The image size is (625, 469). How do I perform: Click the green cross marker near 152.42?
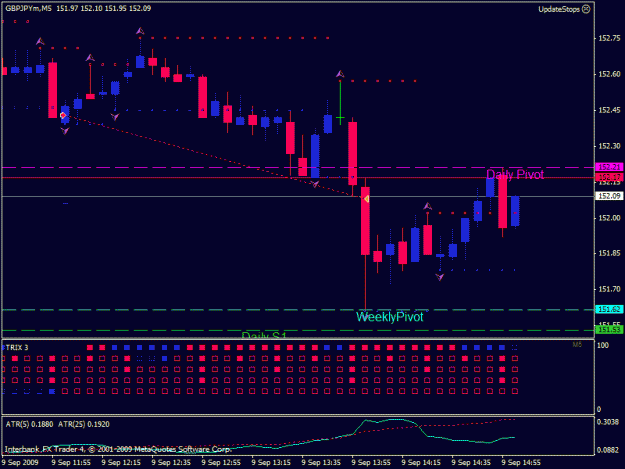pyautogui.click(x=340, y=118)
